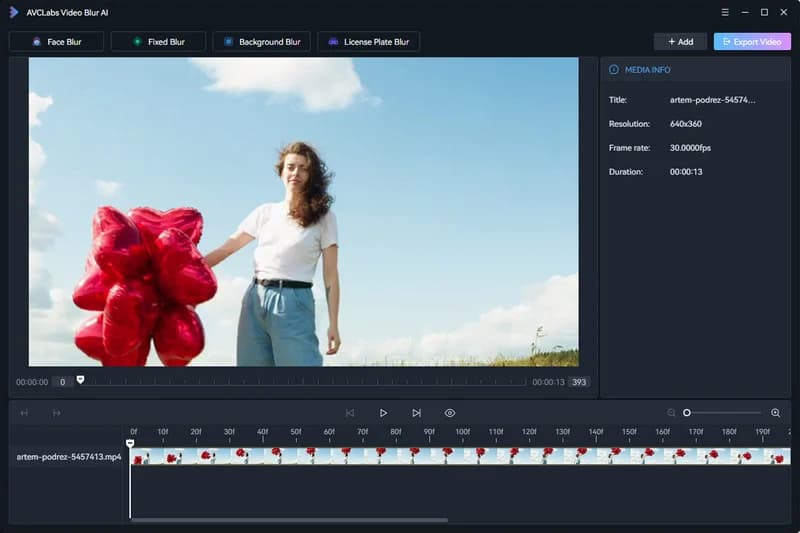Zoom out the timeline with magnifier icon
The image size is (800, 533).
pos(672,413)
